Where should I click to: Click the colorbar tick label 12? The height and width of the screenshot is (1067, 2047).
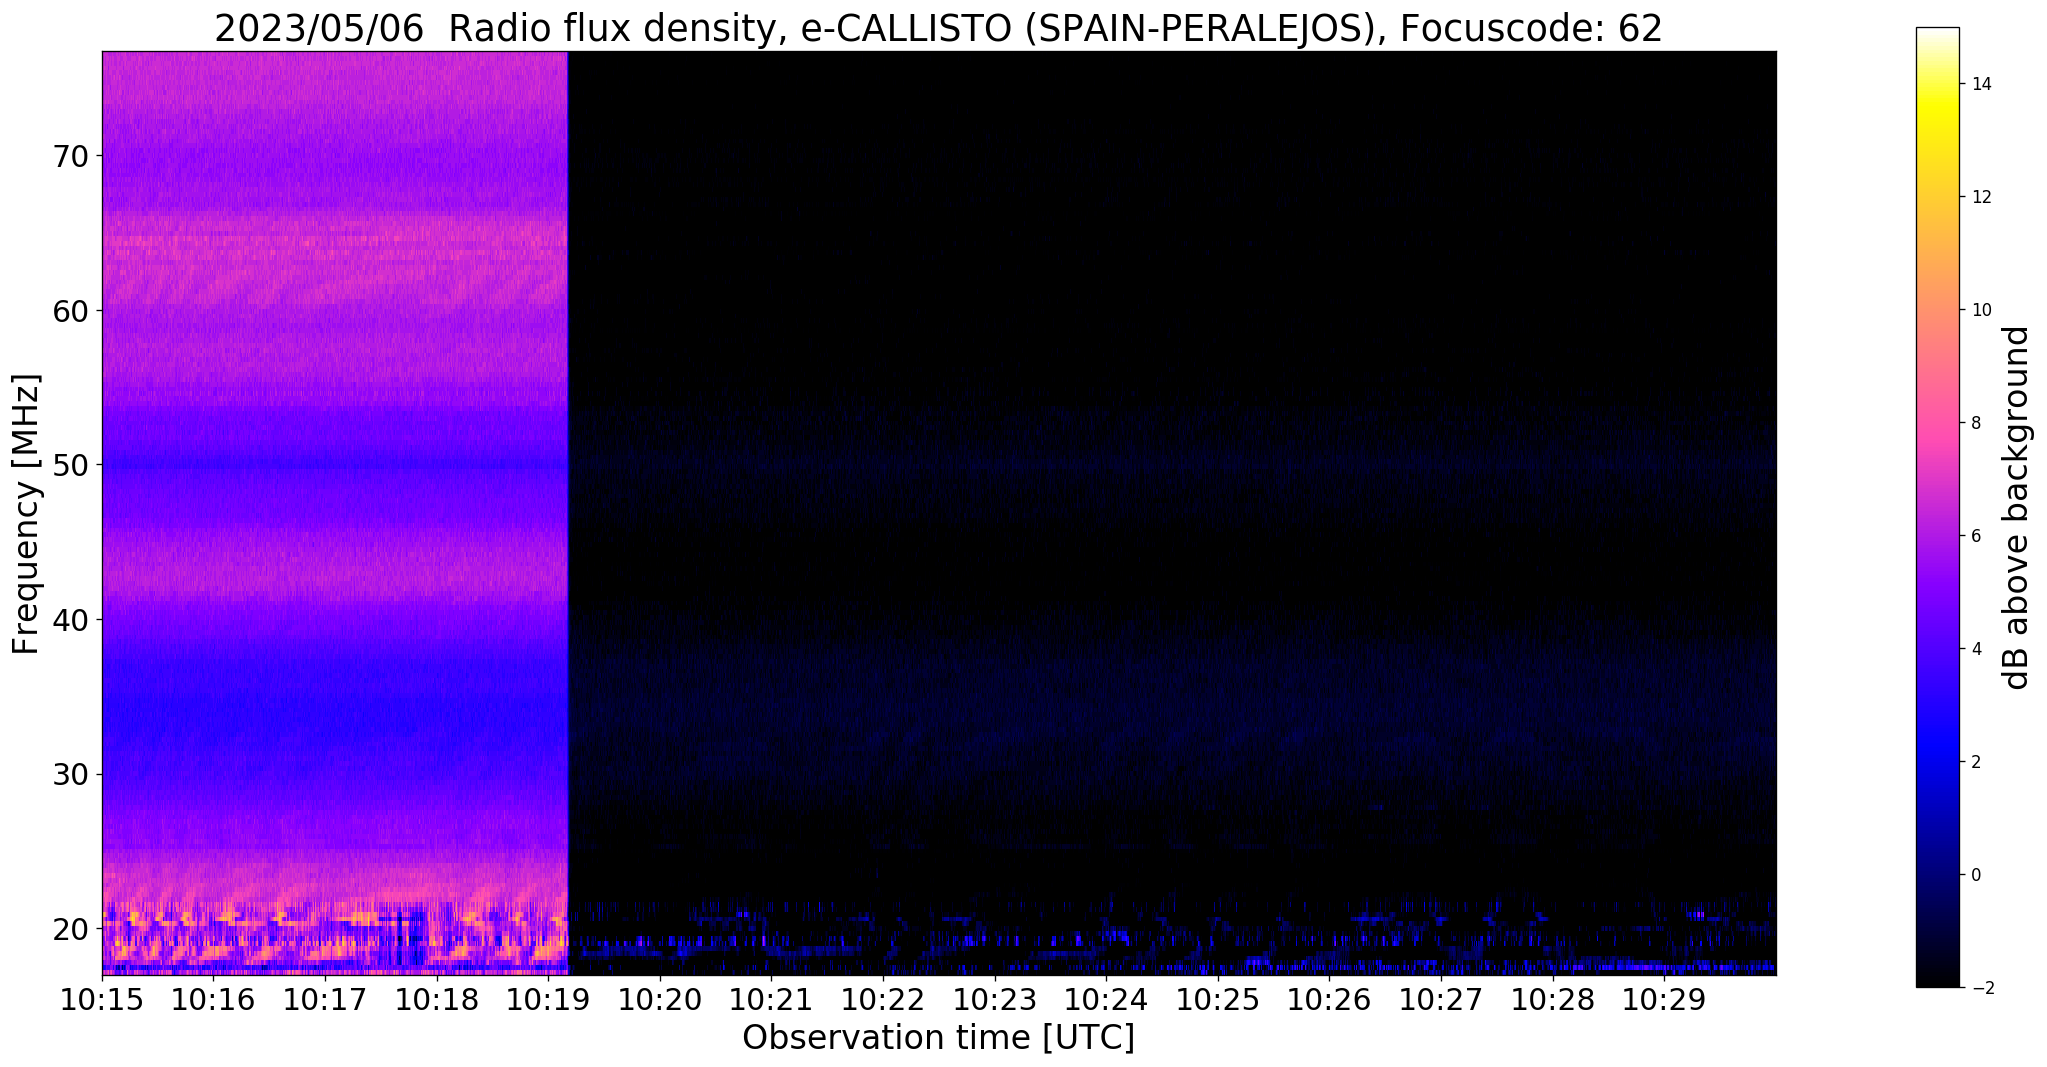[x=1979, y=197]
